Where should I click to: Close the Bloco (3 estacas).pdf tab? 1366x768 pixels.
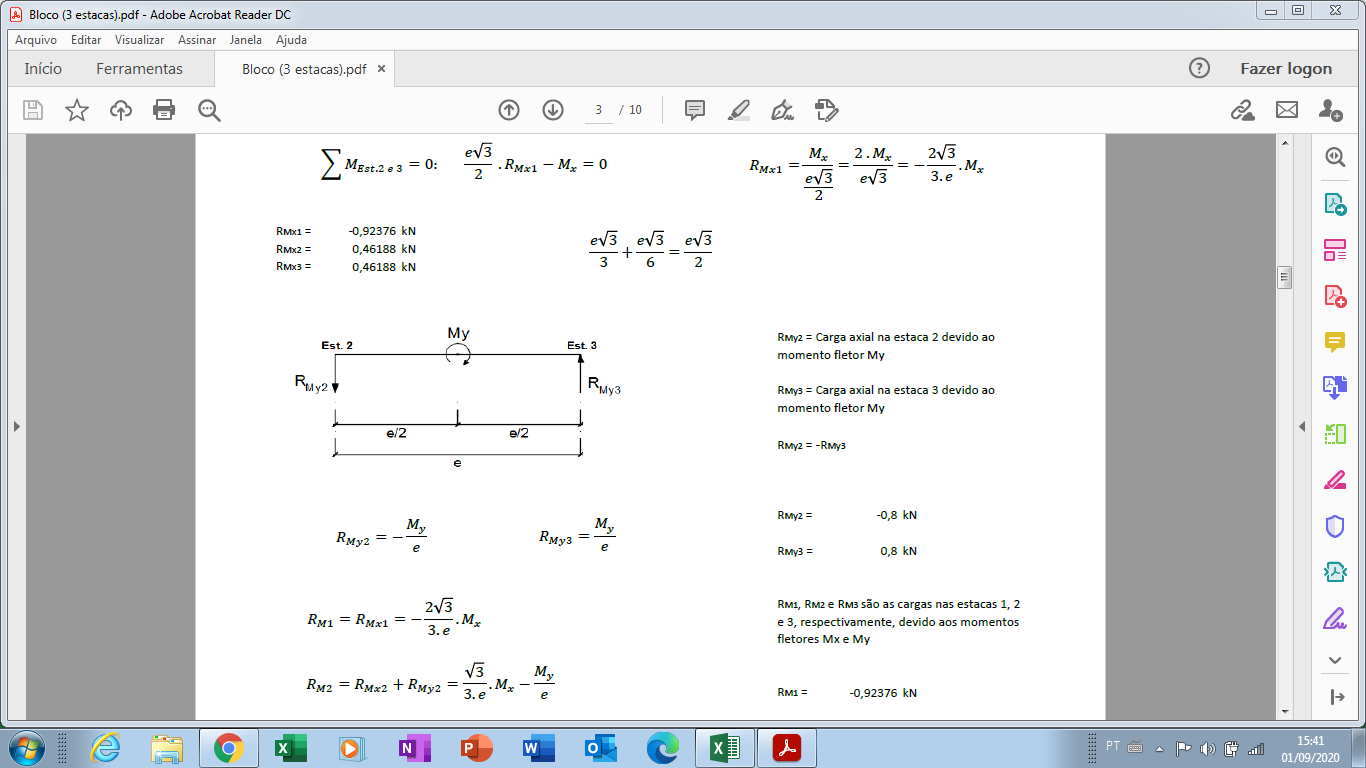pos(381,69)
